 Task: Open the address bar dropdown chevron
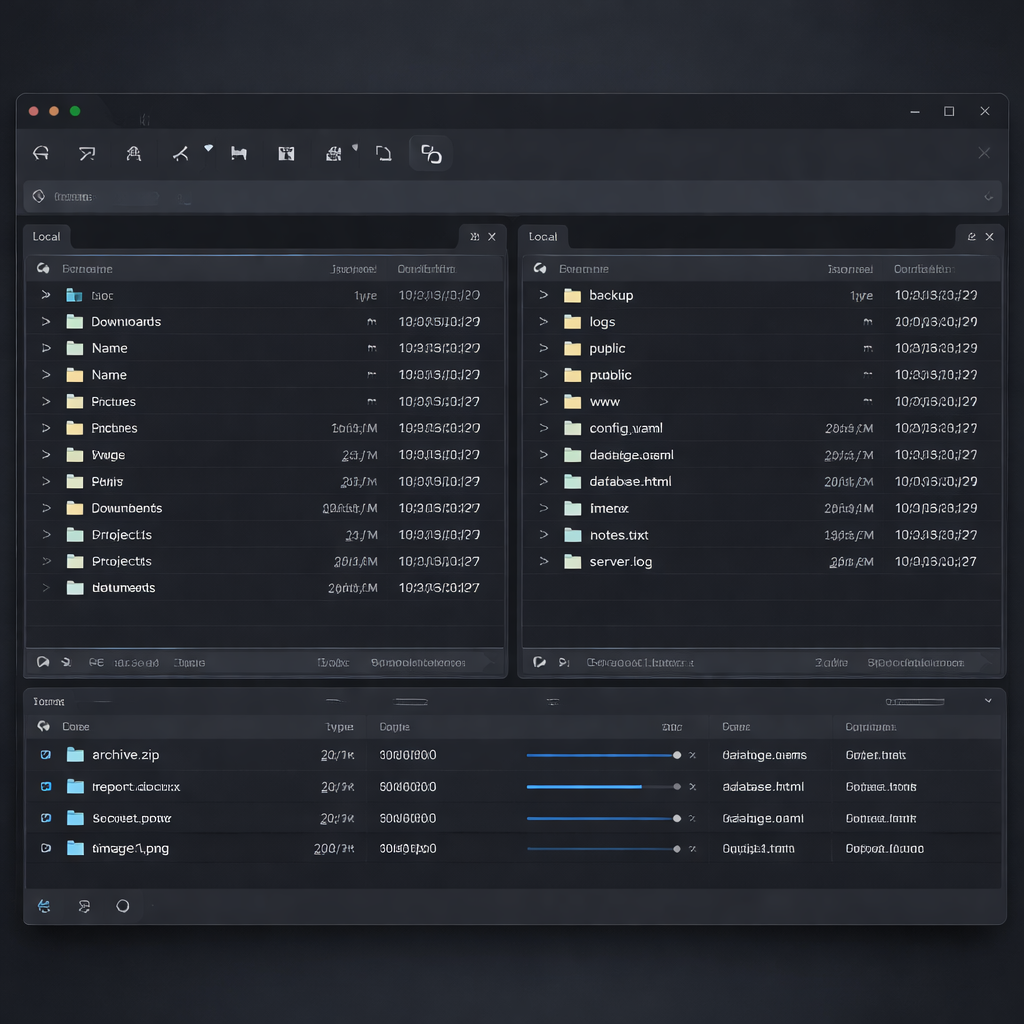[988, 197]
